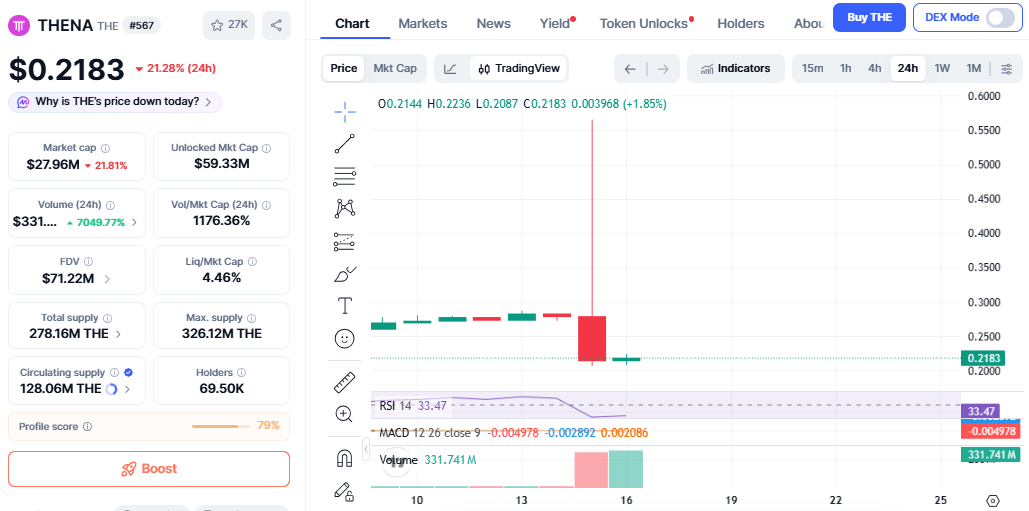
Task: Select the Mkt Cap chart toggle
Action: [395, 68]
